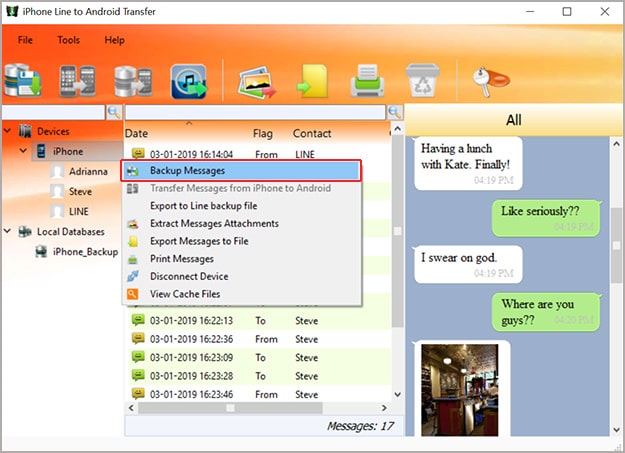Viewport: 625px width, 453px height.
Task: Collapse the iPhone tree node
Action: [25, 151]
